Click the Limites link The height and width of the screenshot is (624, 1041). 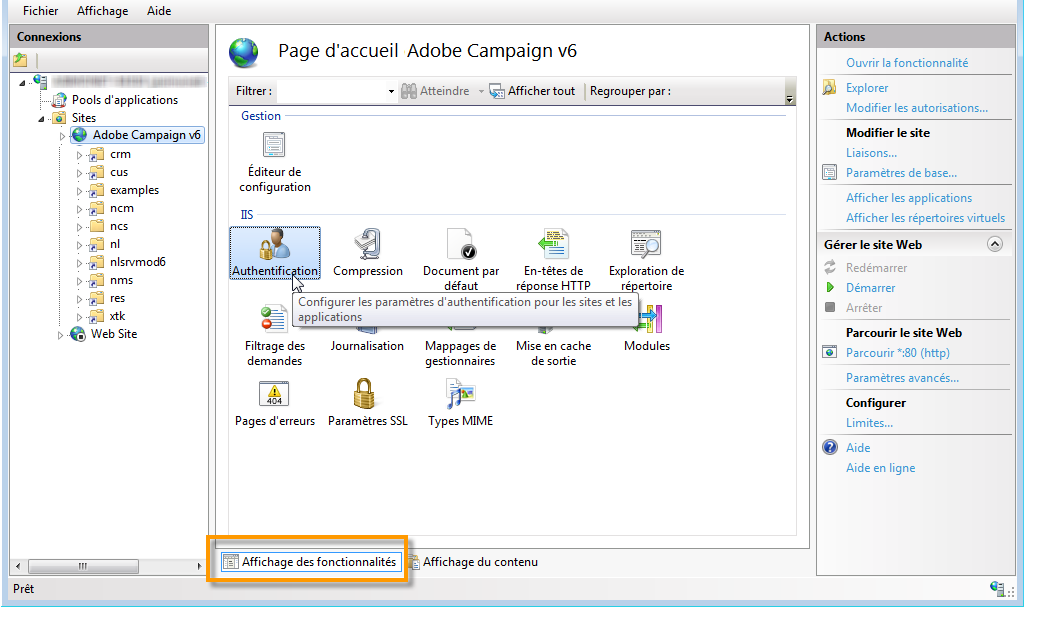click(869, 423)
